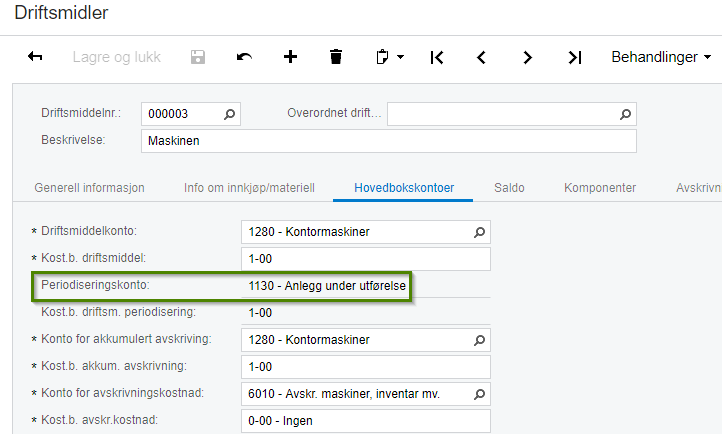
Task: Open the Saldo tab
Action: (509, 188)
